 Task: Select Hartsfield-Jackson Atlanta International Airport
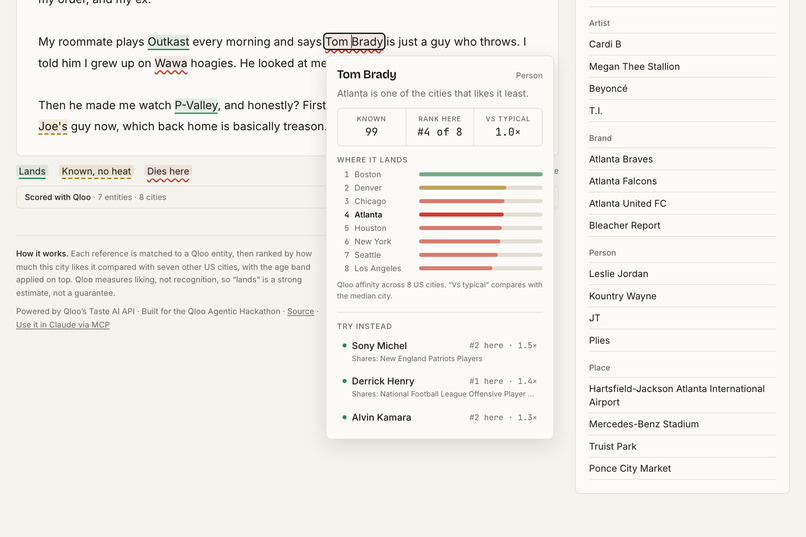coord(682,396)
